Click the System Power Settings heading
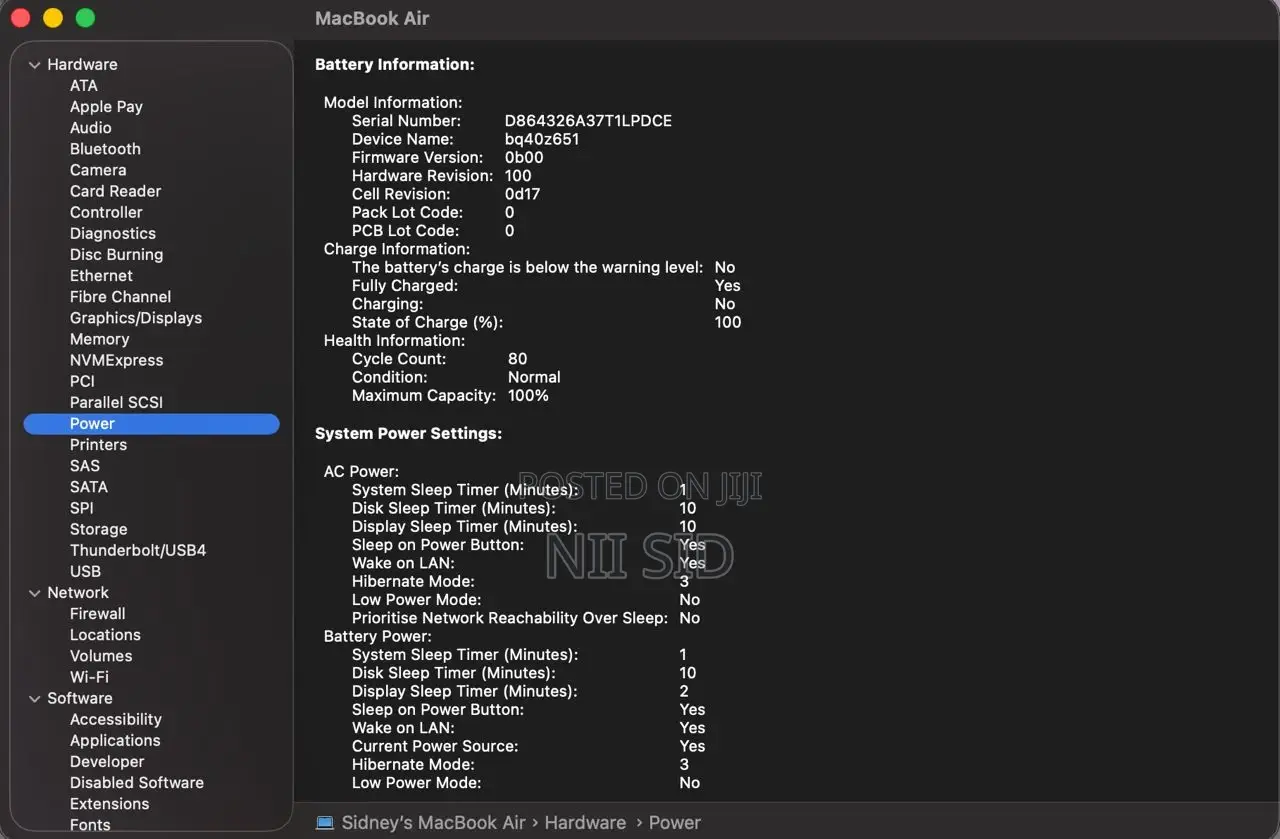Viewport: 1280px width, 839px height. 408,434
